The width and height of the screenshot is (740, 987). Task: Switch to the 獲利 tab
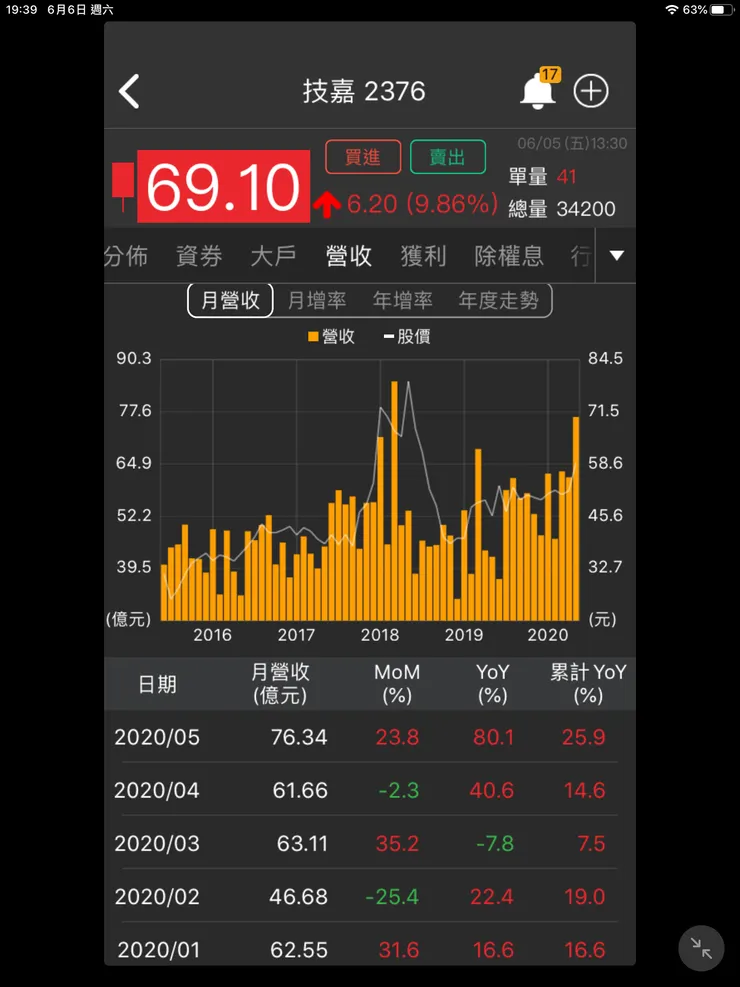423,256
